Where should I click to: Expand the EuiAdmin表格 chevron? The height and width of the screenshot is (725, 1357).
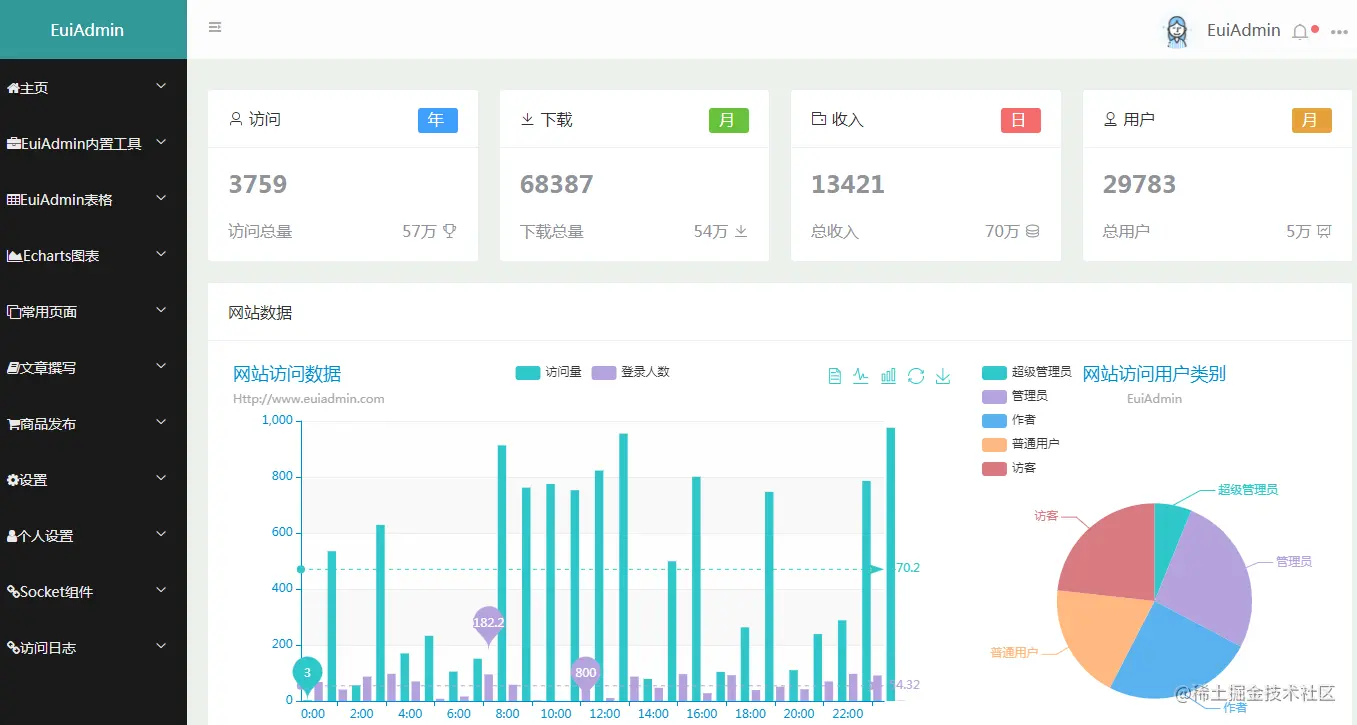click(161, 199)
